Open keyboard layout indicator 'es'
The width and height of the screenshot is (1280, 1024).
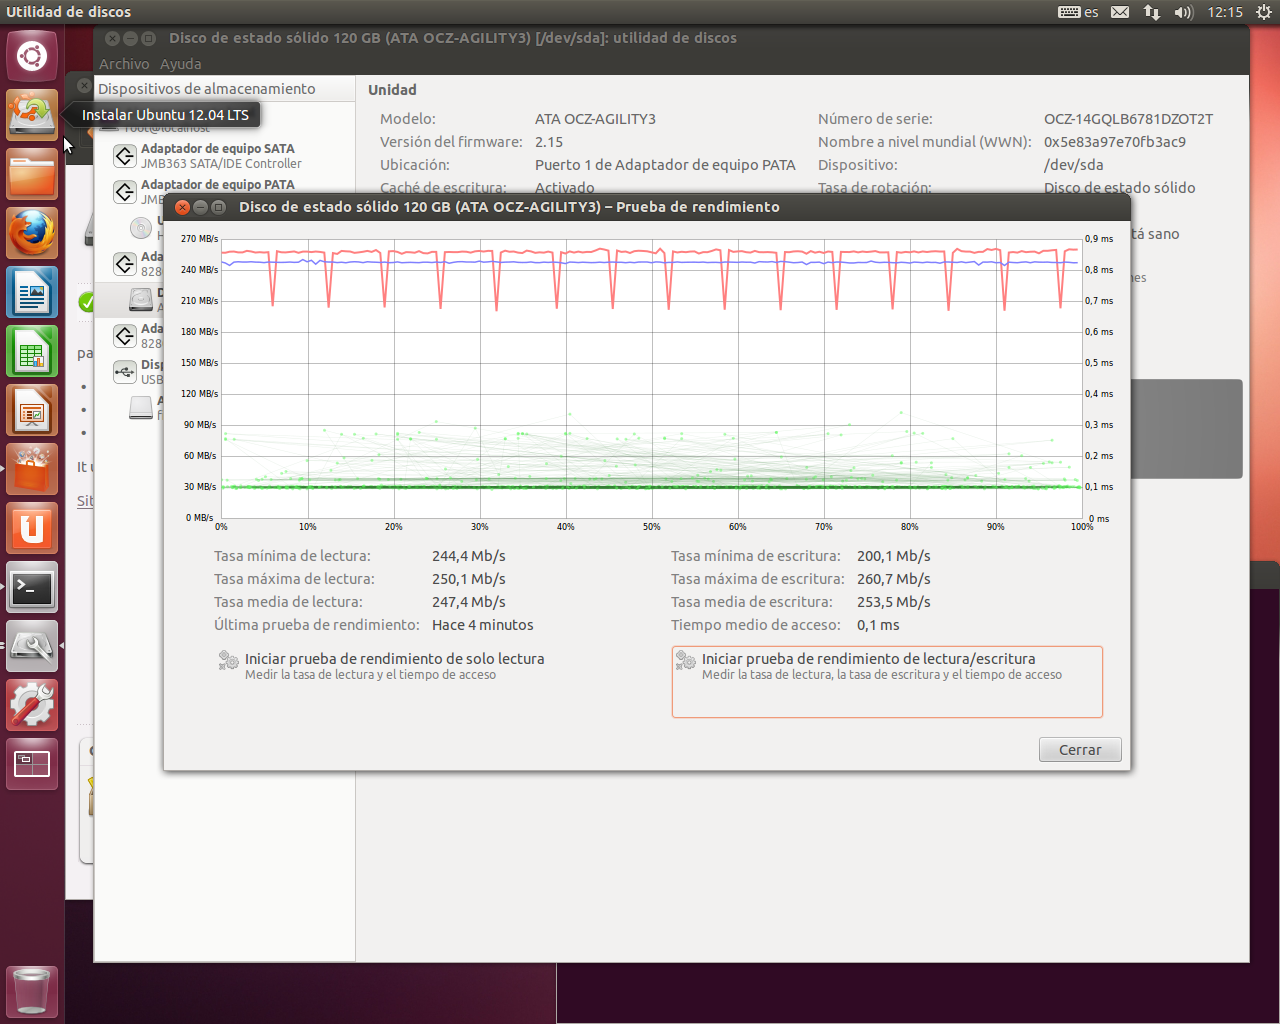coord(1078,12)
